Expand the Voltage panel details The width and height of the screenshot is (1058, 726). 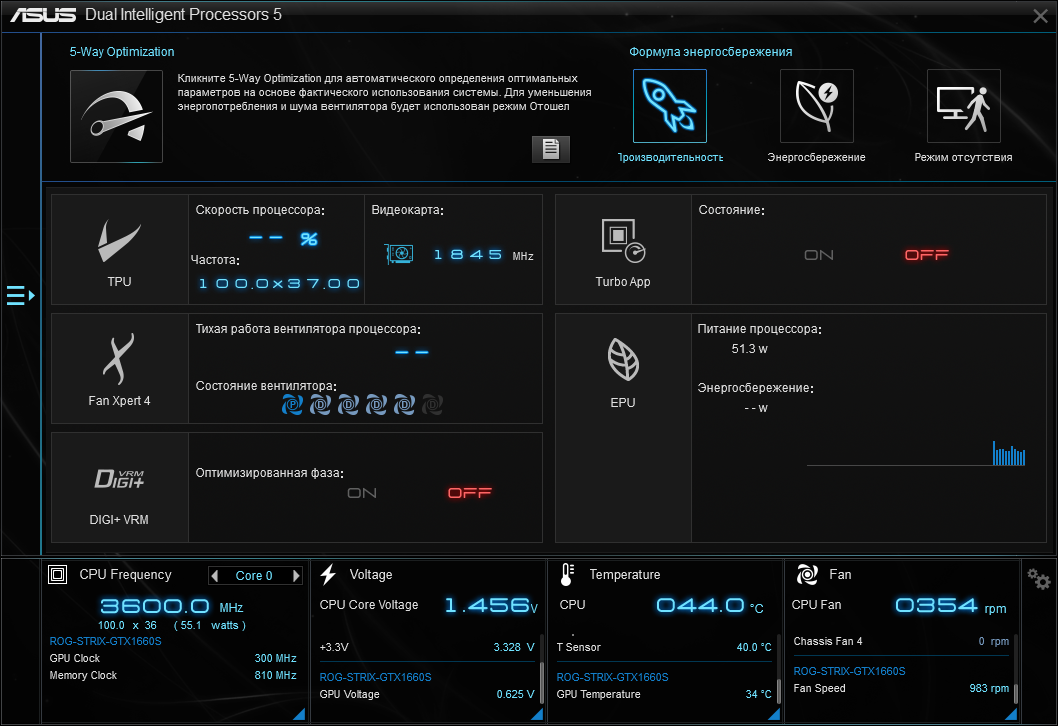pyautogui.click(x=536, y=714)
